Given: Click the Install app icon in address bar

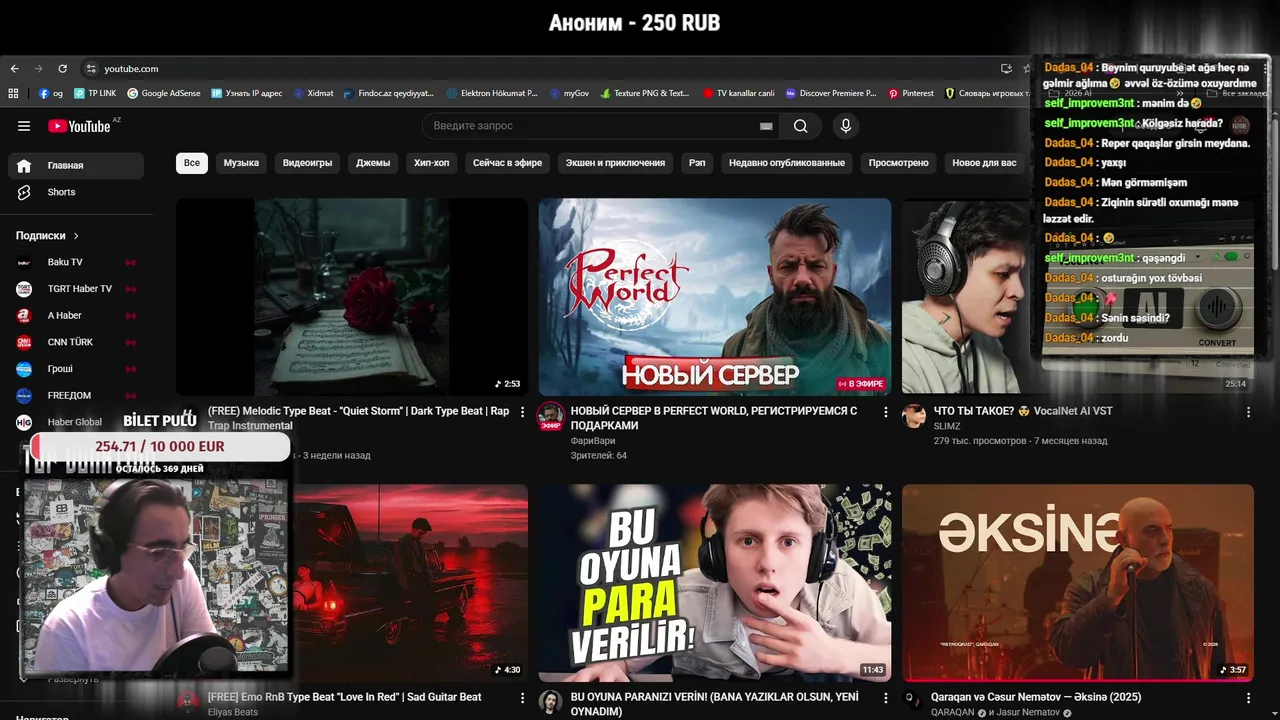Looking at the screenshot, I should pos(1006,69).
